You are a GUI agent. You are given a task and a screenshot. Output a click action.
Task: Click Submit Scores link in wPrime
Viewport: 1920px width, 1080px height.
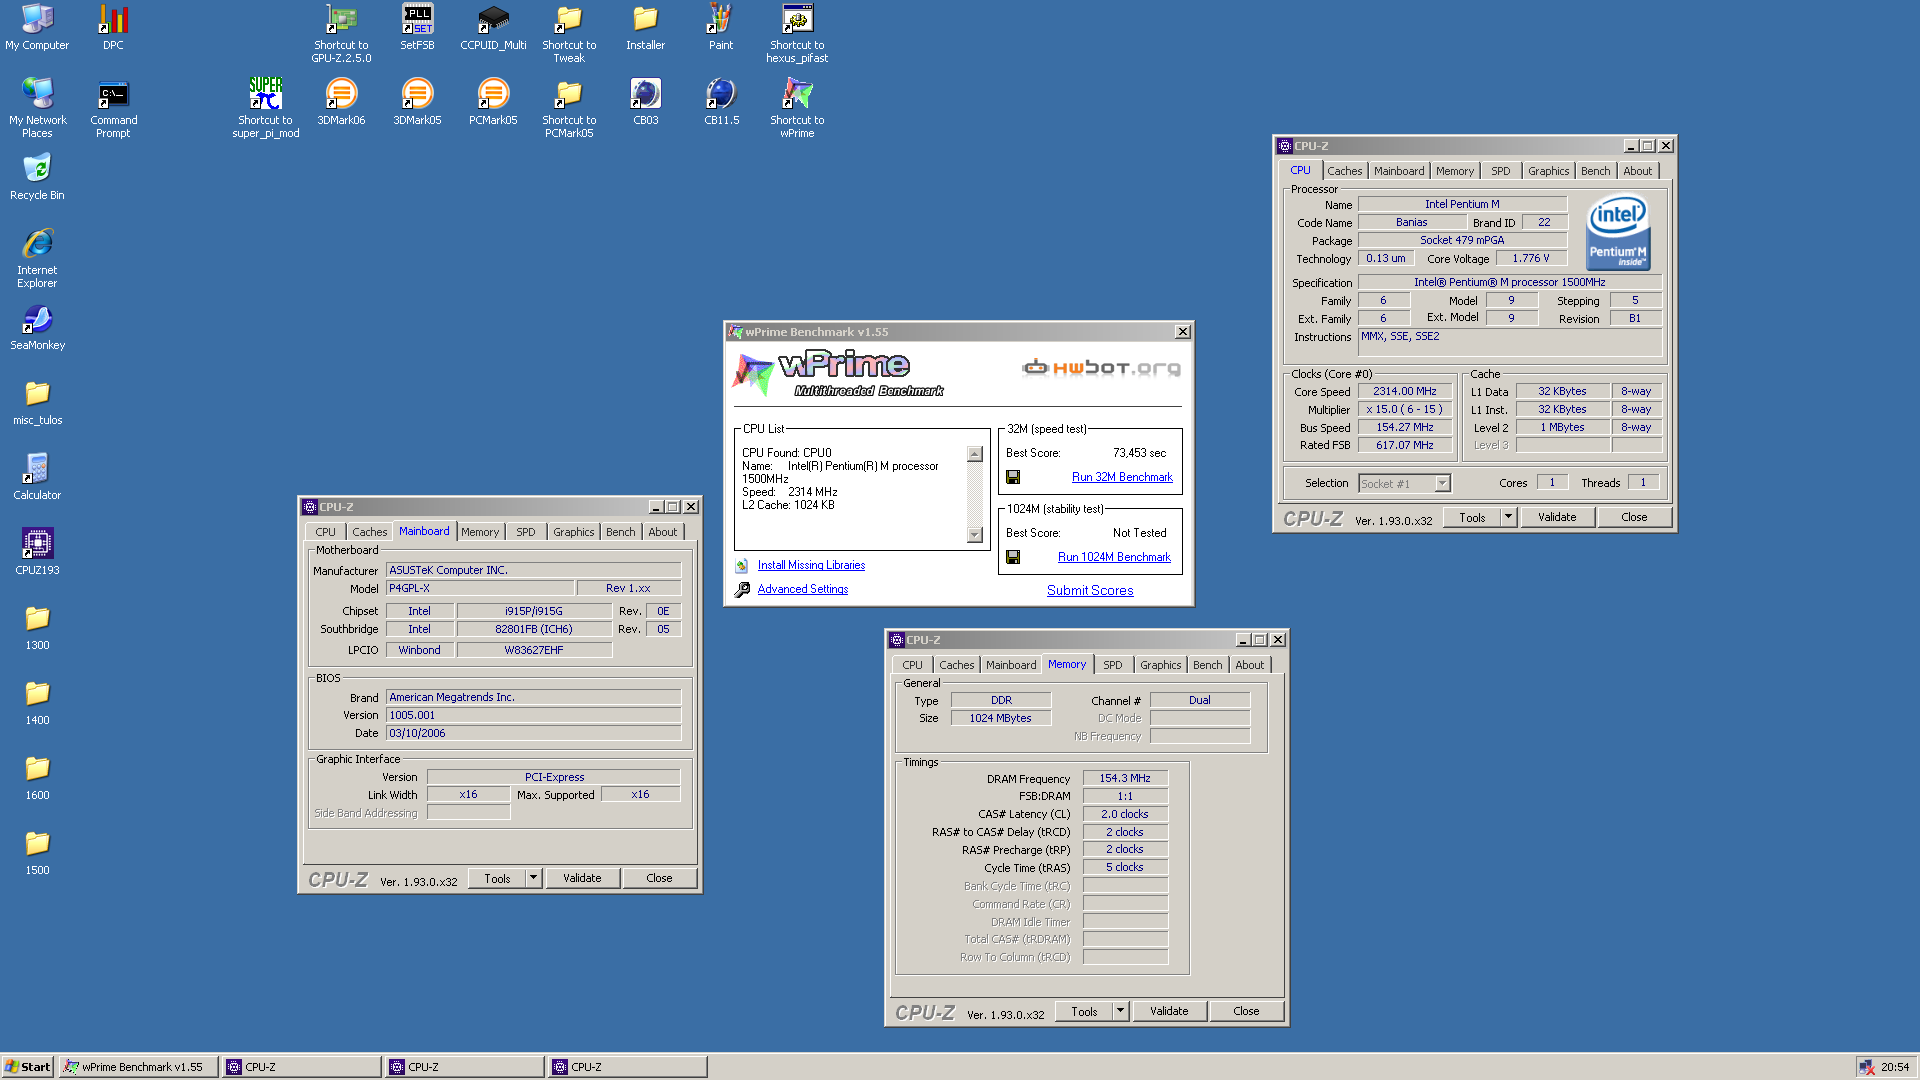click(x=1090, y=590)
